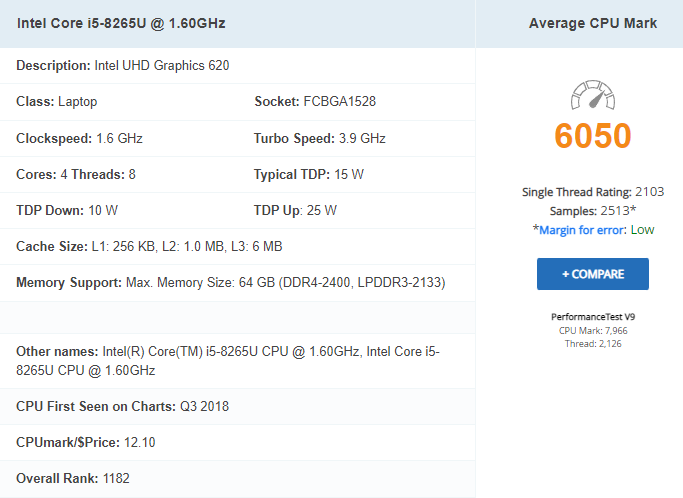This screenshot has width=683, height=498.
Task: Open the Margin for error link
Action: pos(582,230)
